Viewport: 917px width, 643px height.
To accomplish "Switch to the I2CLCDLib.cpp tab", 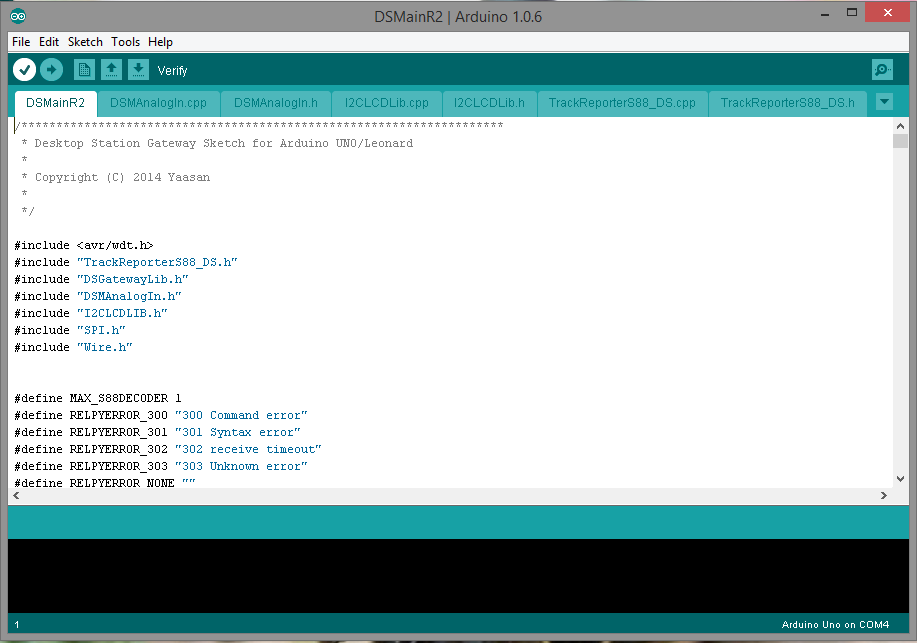I will (387, 103).
